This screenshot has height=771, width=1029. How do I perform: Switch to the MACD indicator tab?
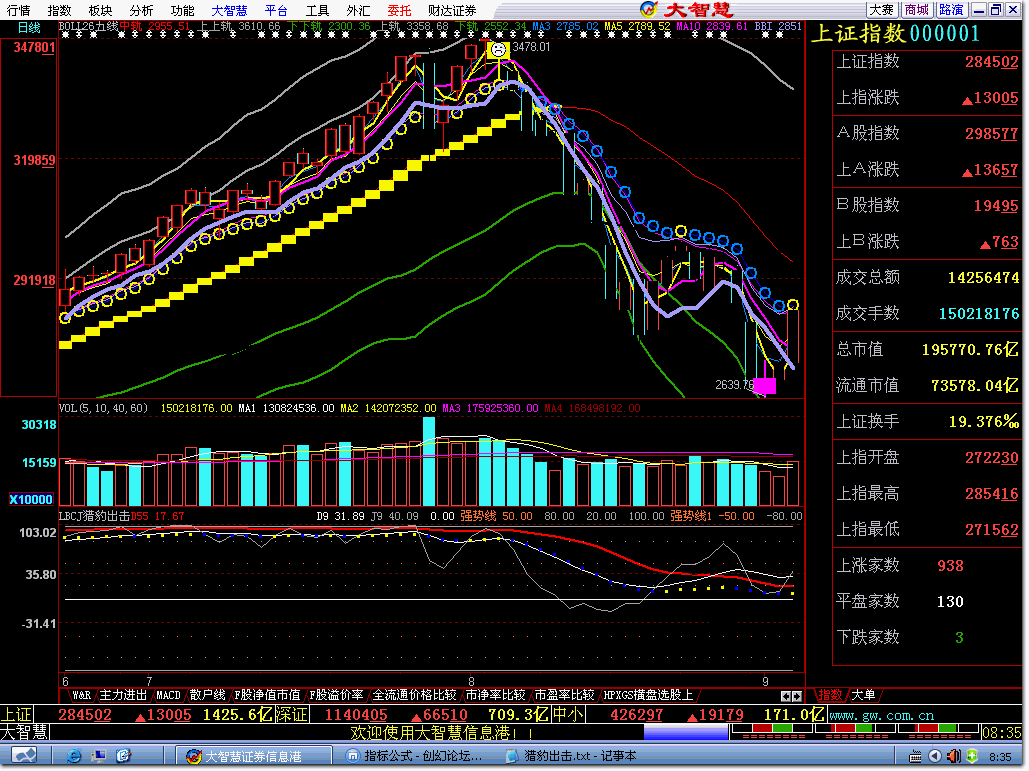point(168,696)
